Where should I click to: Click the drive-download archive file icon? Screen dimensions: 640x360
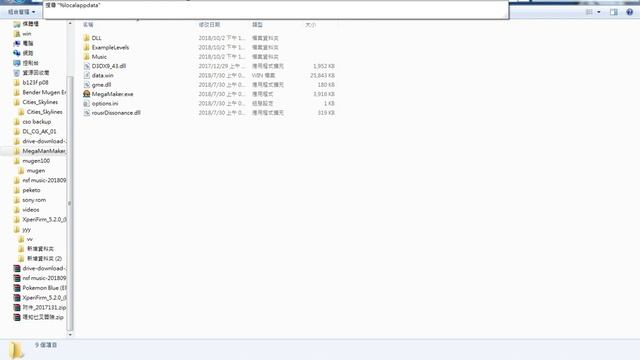[17, 268]
